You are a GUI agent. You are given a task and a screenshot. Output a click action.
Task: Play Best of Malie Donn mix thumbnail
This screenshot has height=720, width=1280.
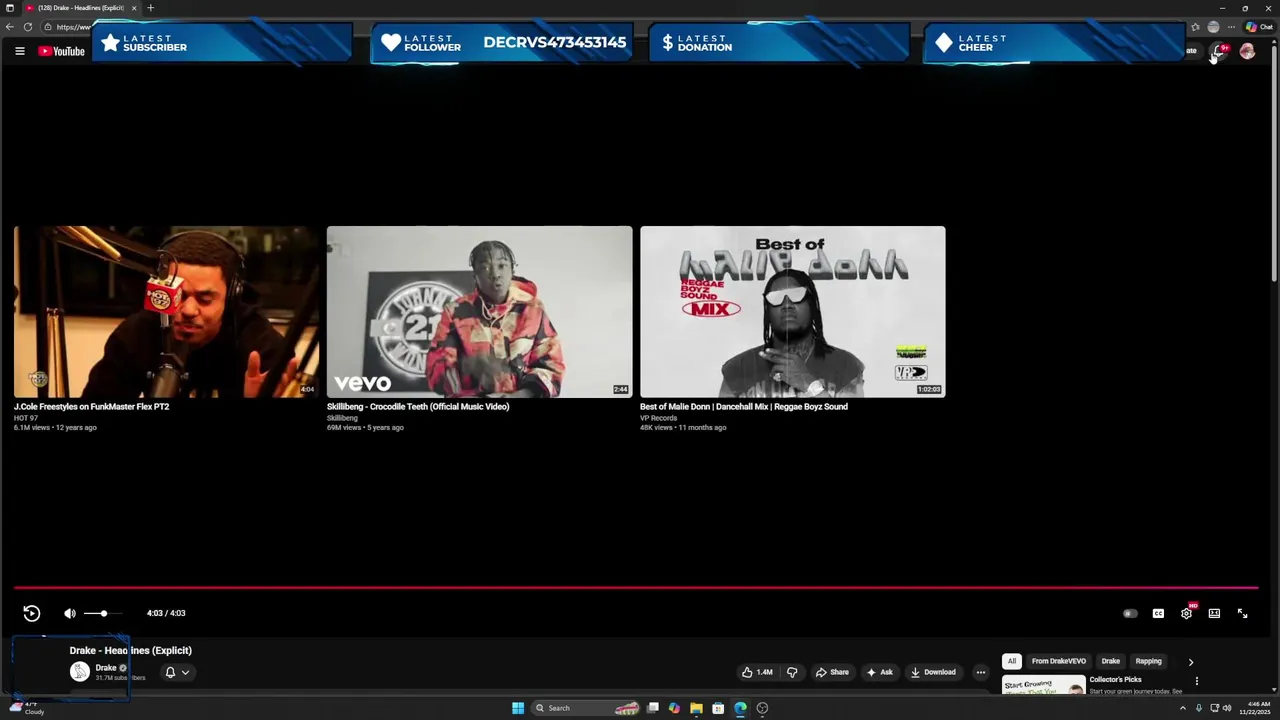792,312
